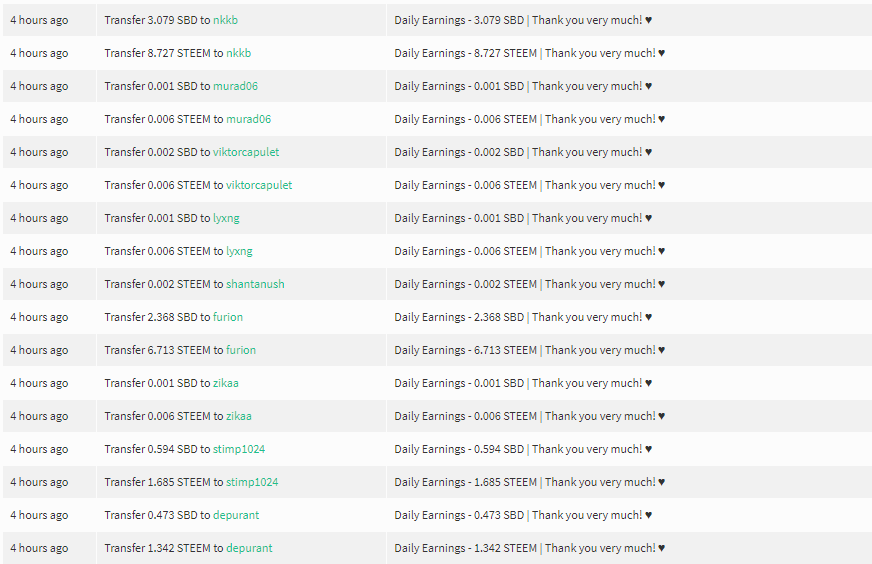The width and height of the screenshot is (872, 564).
Task: Click '4 hours ago' in depurant 1.342 STEEM row
Action: pos(39,548)
